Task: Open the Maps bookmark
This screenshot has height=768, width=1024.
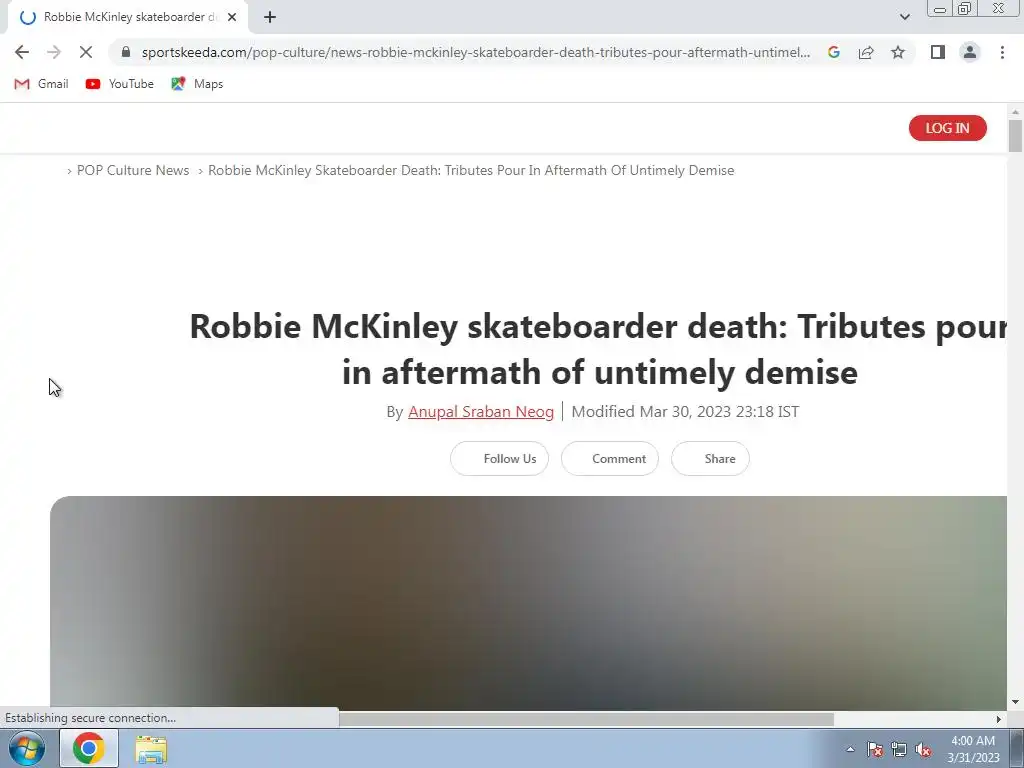Action: coord(197,84)
